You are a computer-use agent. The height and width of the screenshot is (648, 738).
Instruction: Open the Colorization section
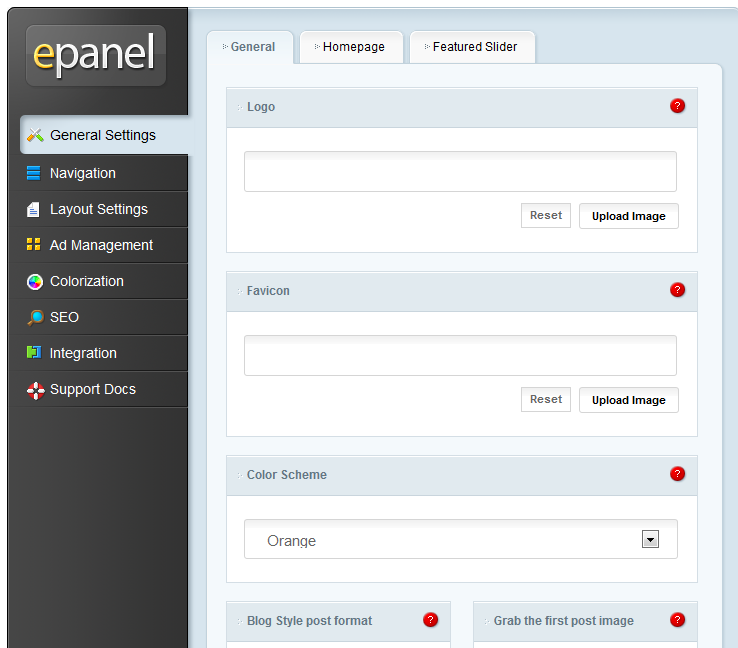pos(98,281)
